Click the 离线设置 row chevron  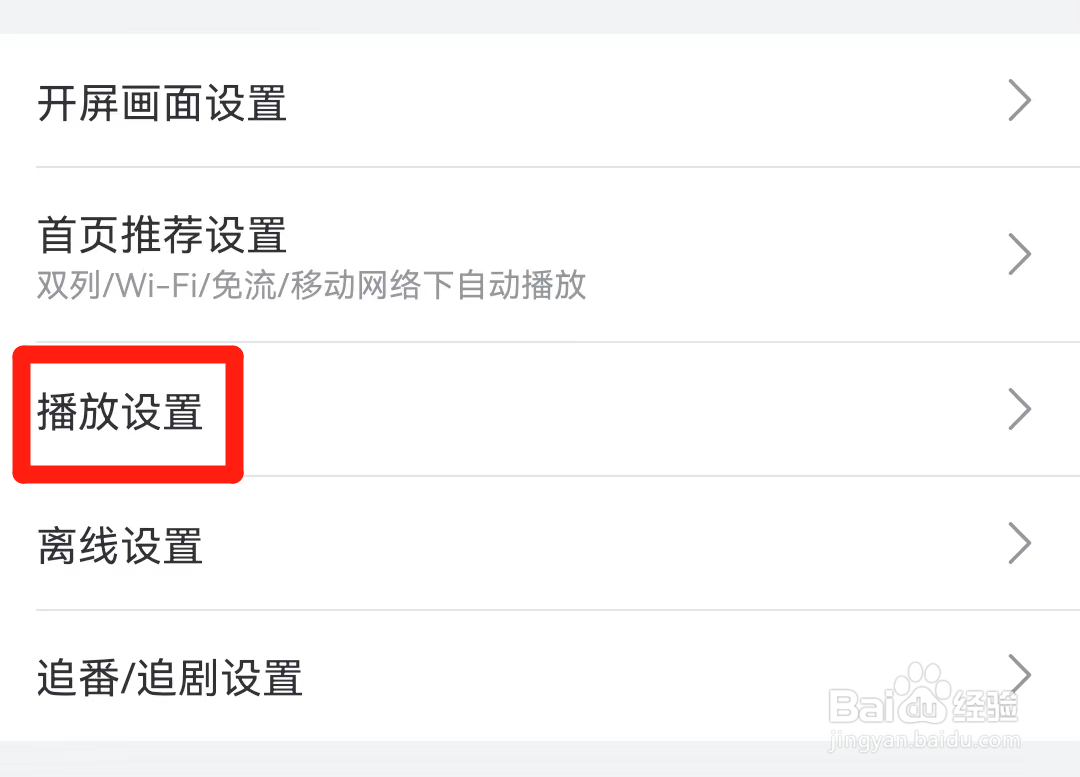(1019, 543)
